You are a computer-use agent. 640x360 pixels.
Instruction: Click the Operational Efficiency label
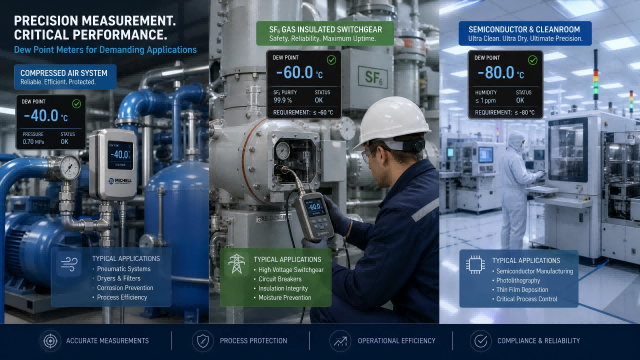point(396,341)
